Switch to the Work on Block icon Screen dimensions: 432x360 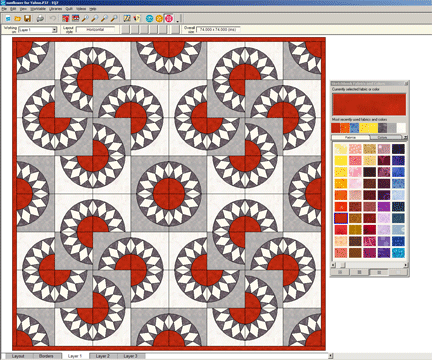click(75, 19)
